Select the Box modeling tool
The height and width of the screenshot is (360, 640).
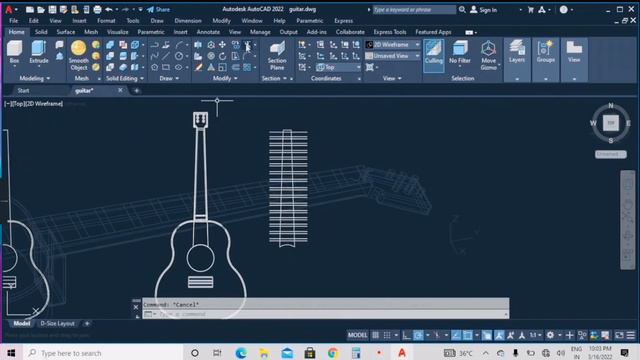click(14, 52)
